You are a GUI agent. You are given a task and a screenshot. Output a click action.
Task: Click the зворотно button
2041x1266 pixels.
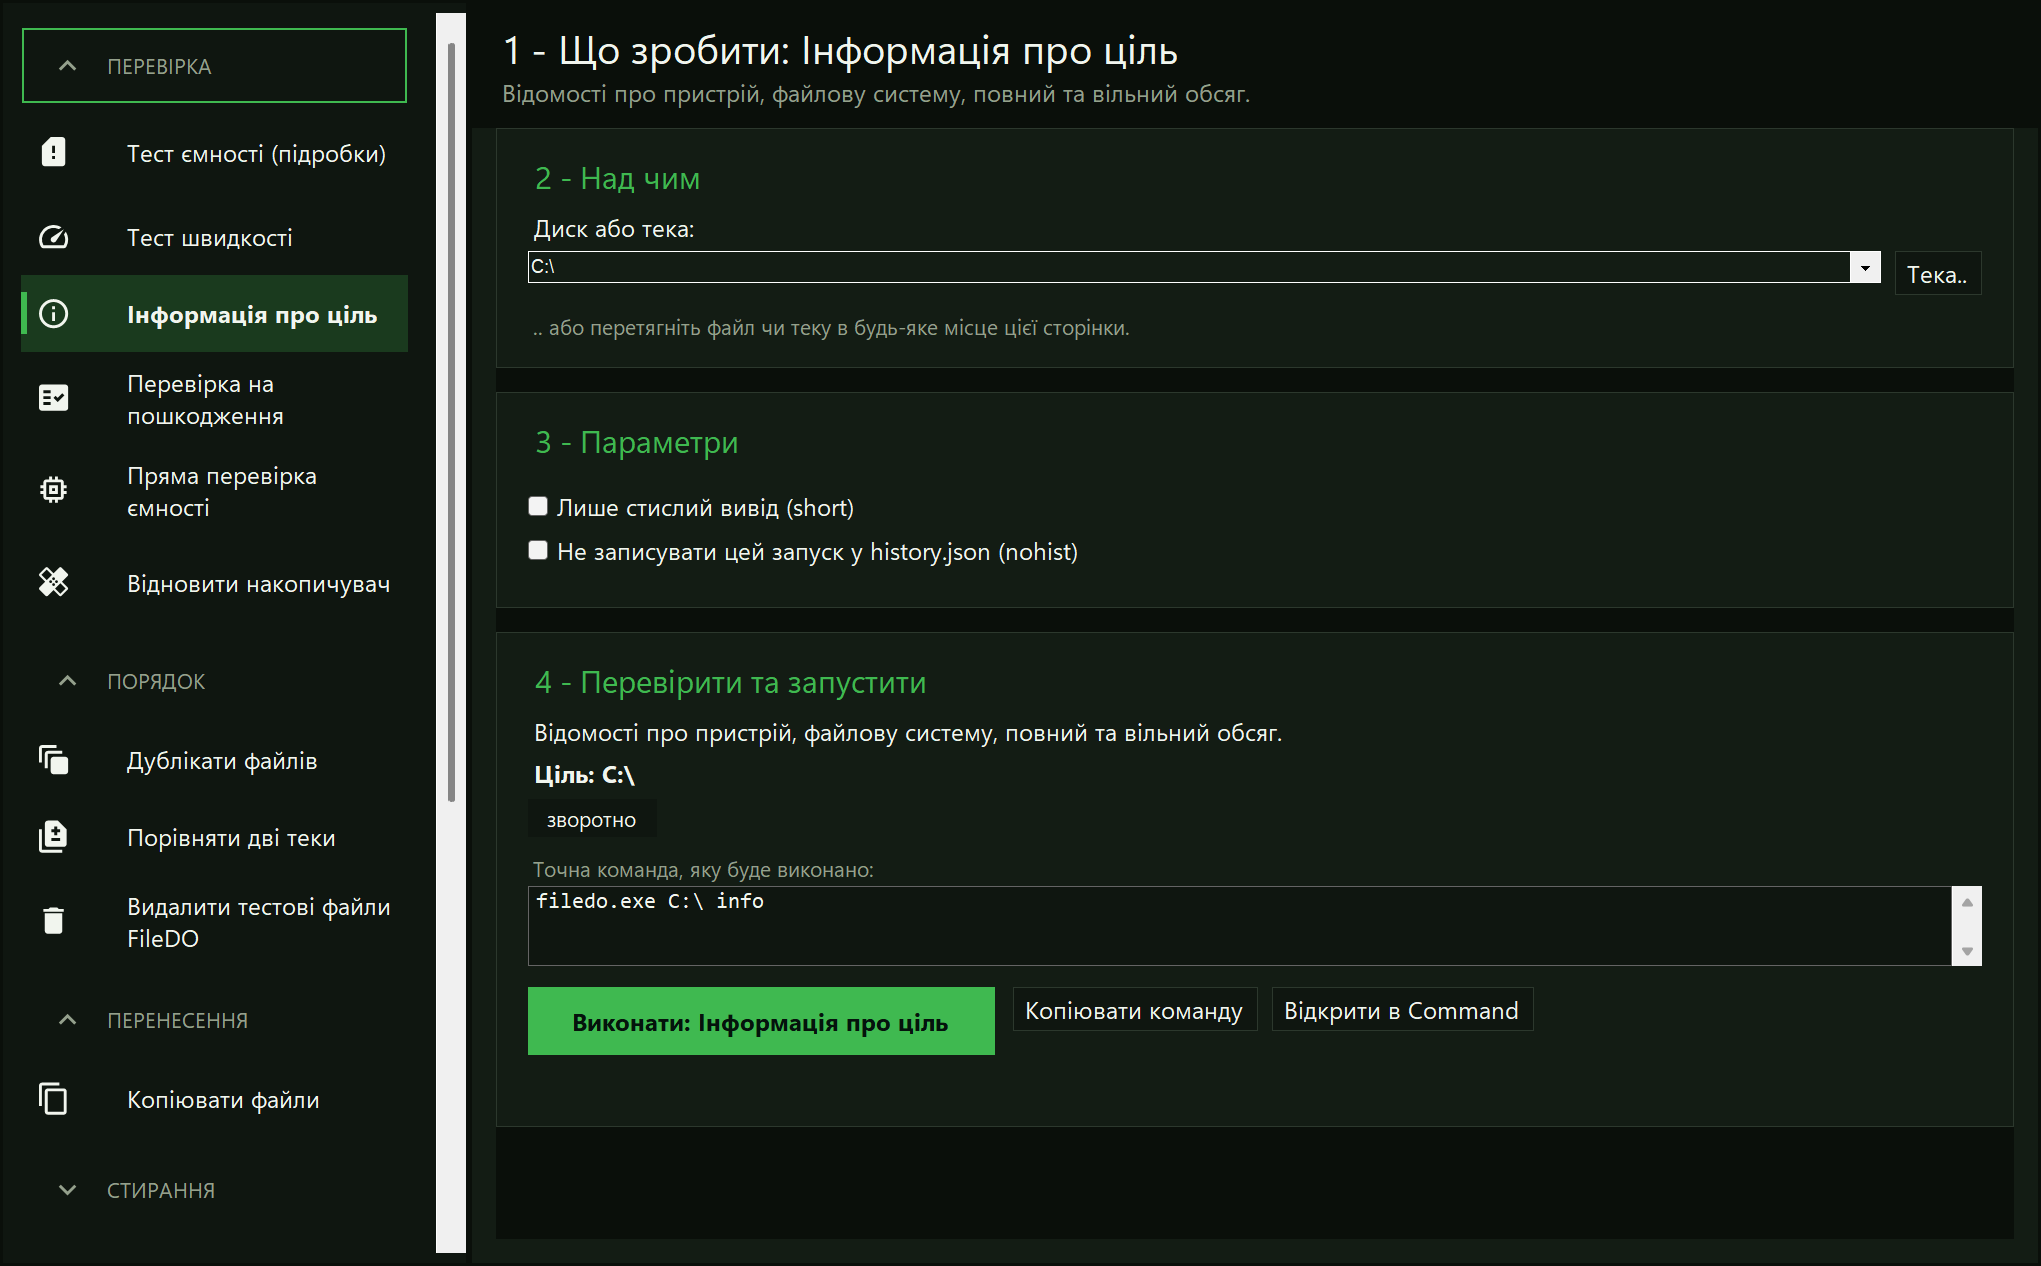tap(591, 820)
